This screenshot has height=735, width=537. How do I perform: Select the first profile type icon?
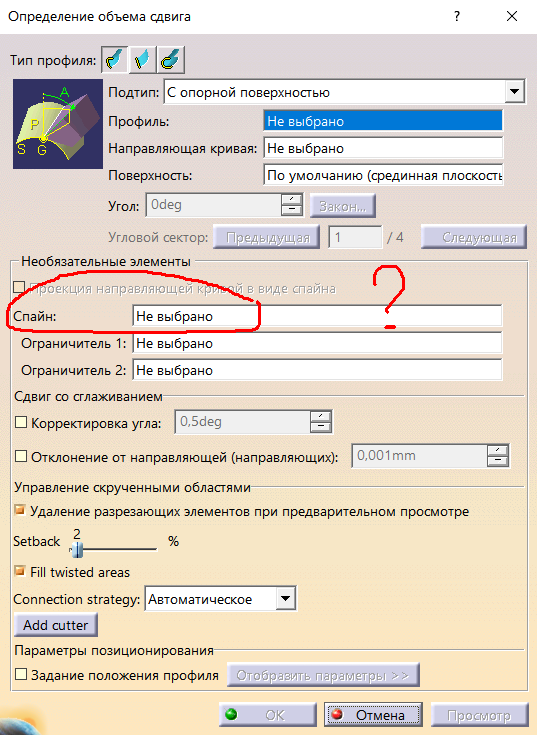pyautogui.click(x=114, y=60)
